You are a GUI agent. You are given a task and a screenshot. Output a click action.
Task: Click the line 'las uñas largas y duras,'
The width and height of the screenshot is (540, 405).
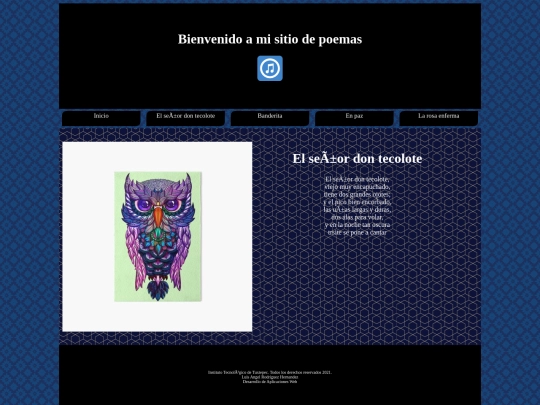[357, 209]
